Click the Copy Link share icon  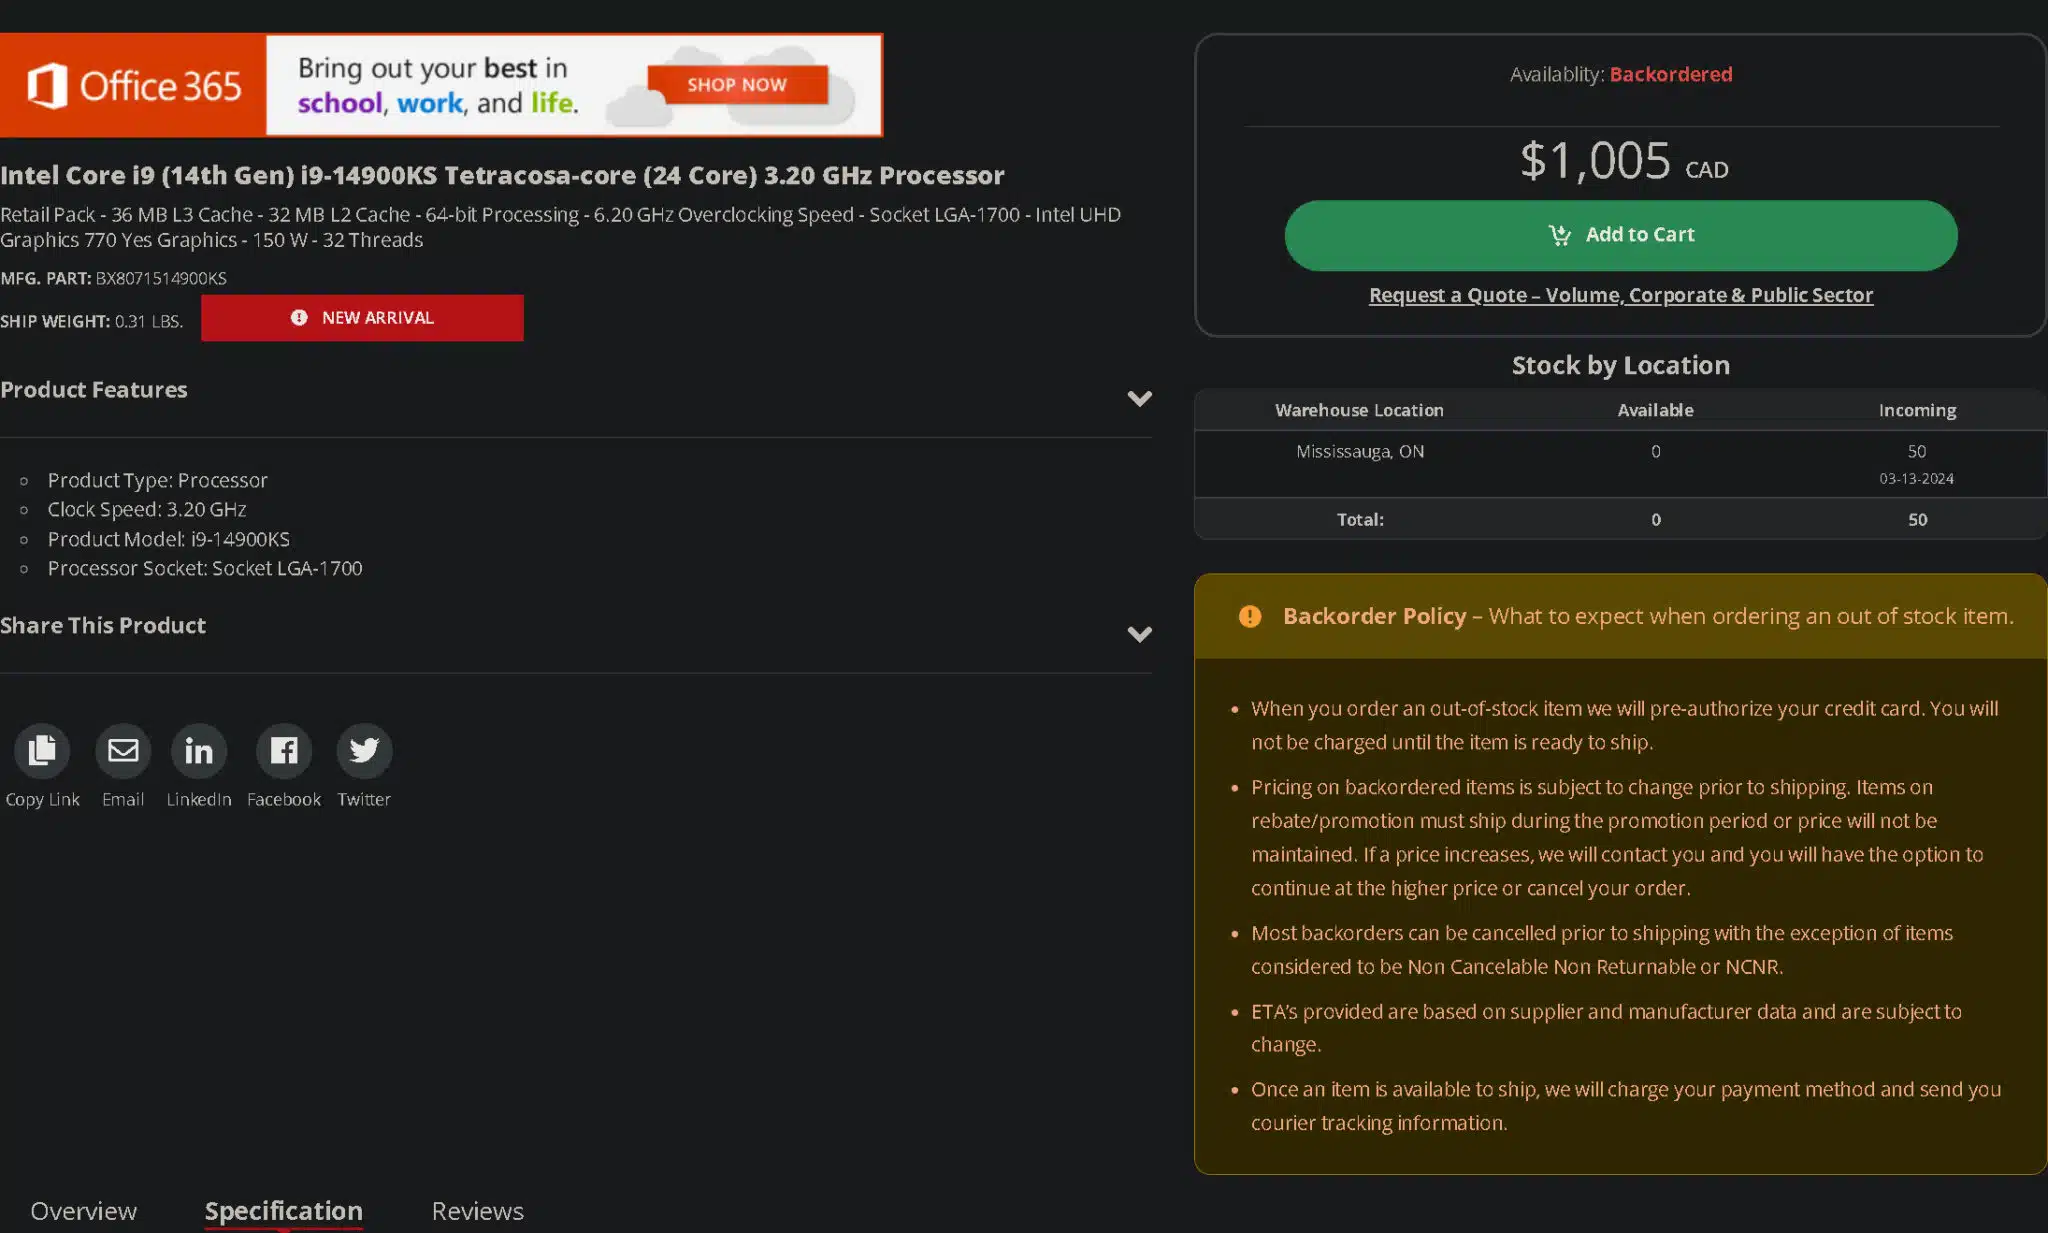[42, 750]
